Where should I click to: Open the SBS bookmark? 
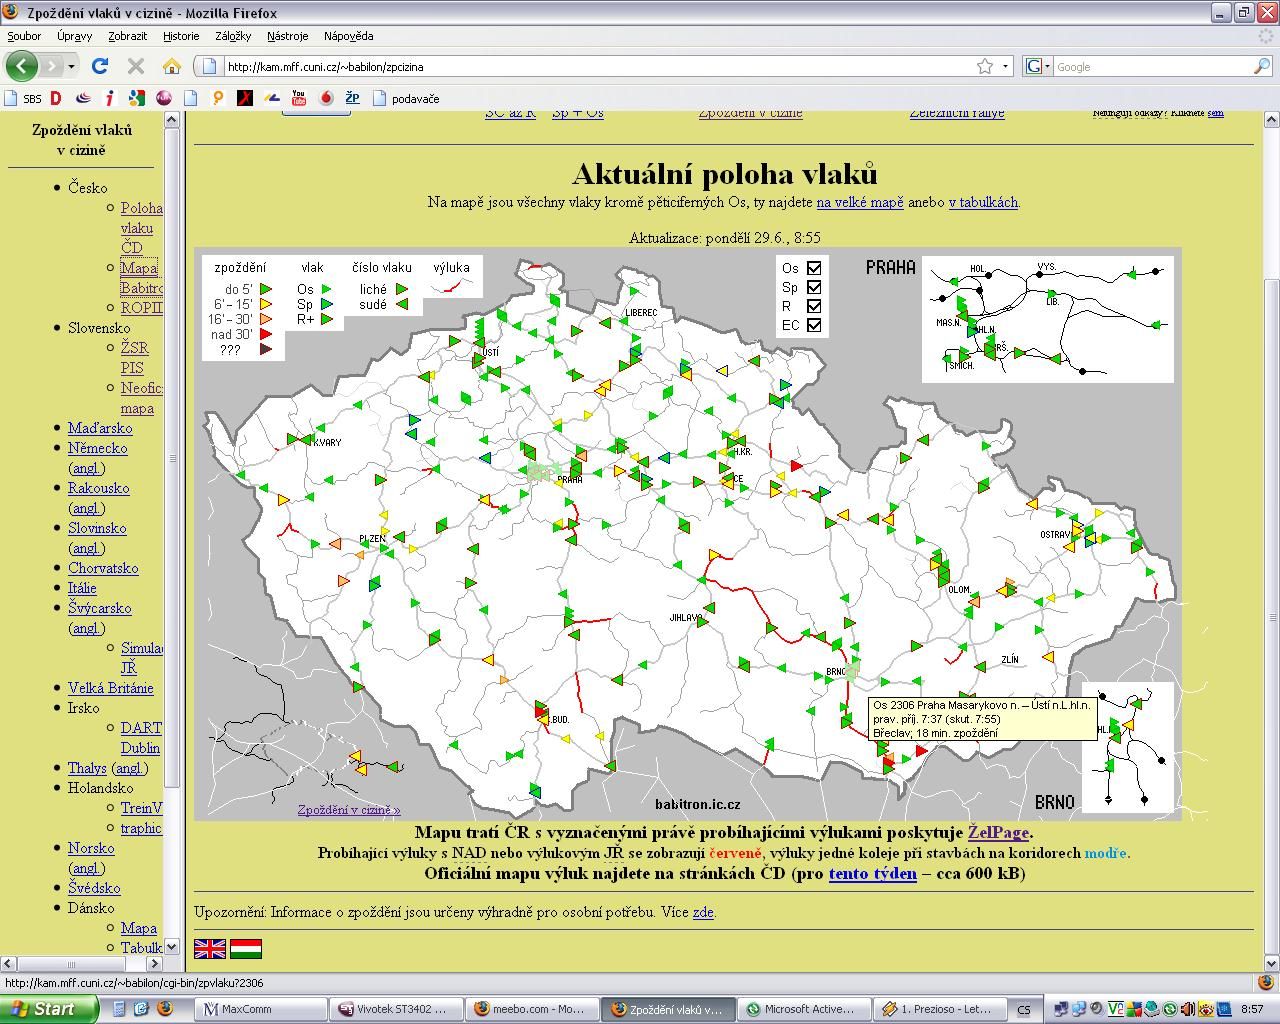coord(23,98)
